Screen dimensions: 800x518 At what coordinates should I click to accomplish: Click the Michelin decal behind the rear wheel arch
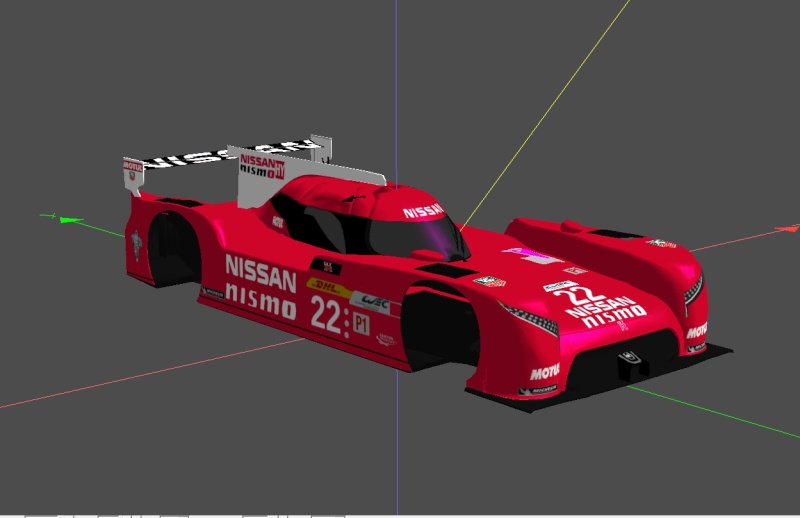(212, 293)
